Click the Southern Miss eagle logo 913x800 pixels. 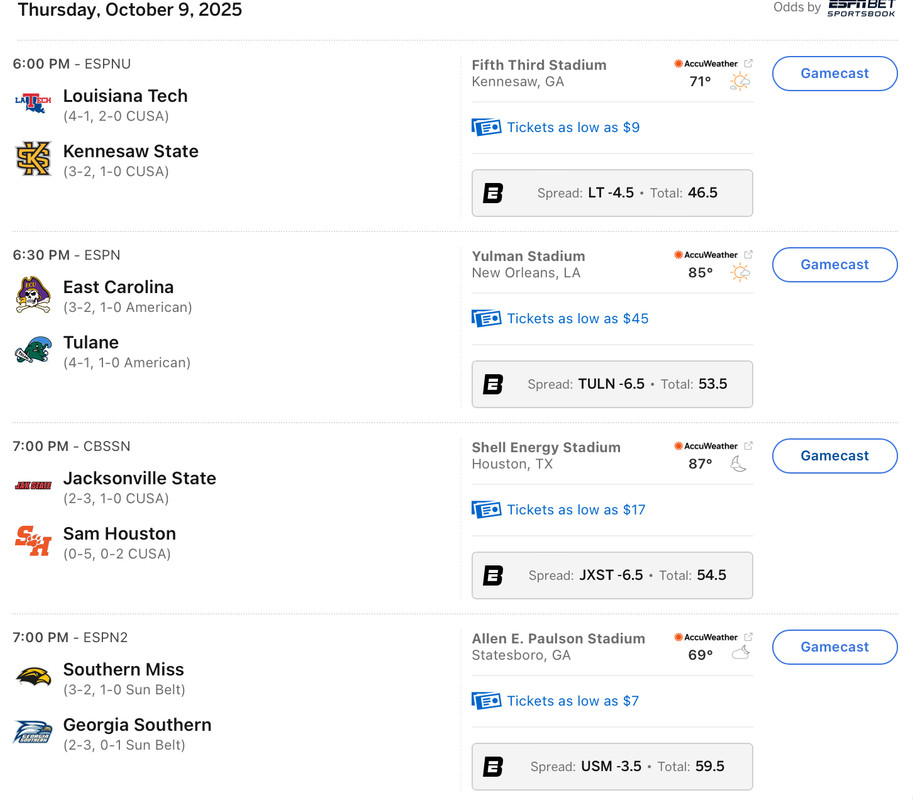(33, 677)
